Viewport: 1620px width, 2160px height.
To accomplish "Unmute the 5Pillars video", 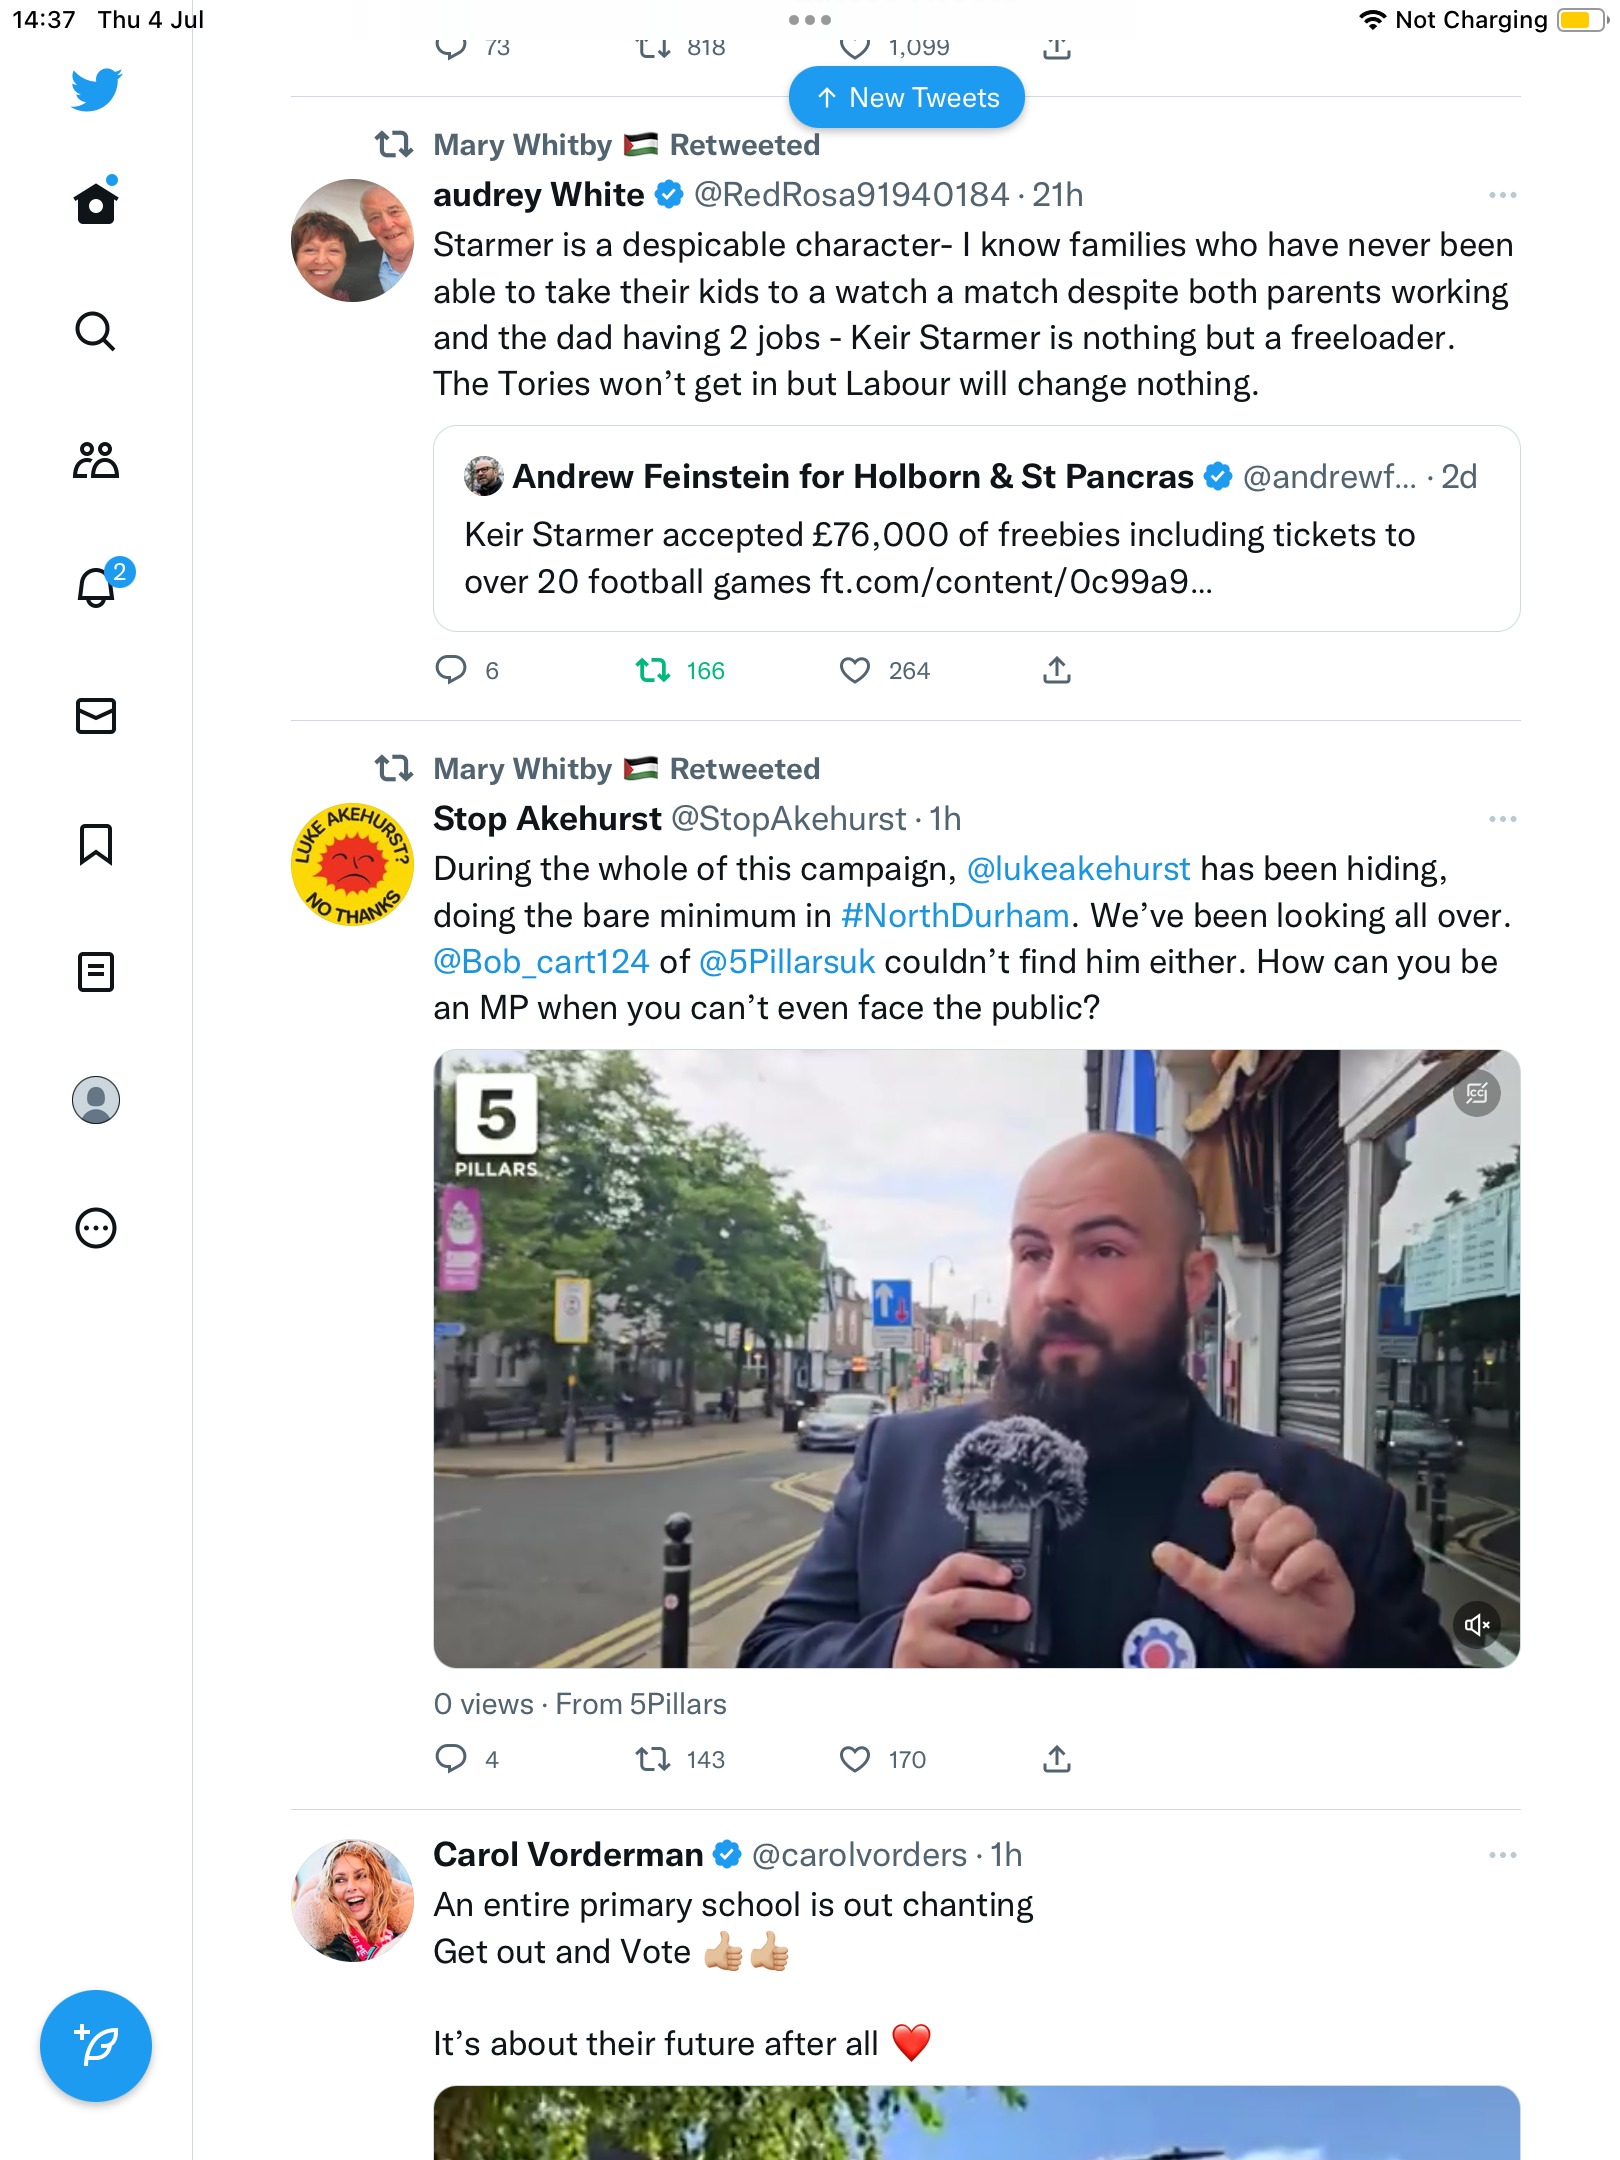I will tap(1477, 1625).
